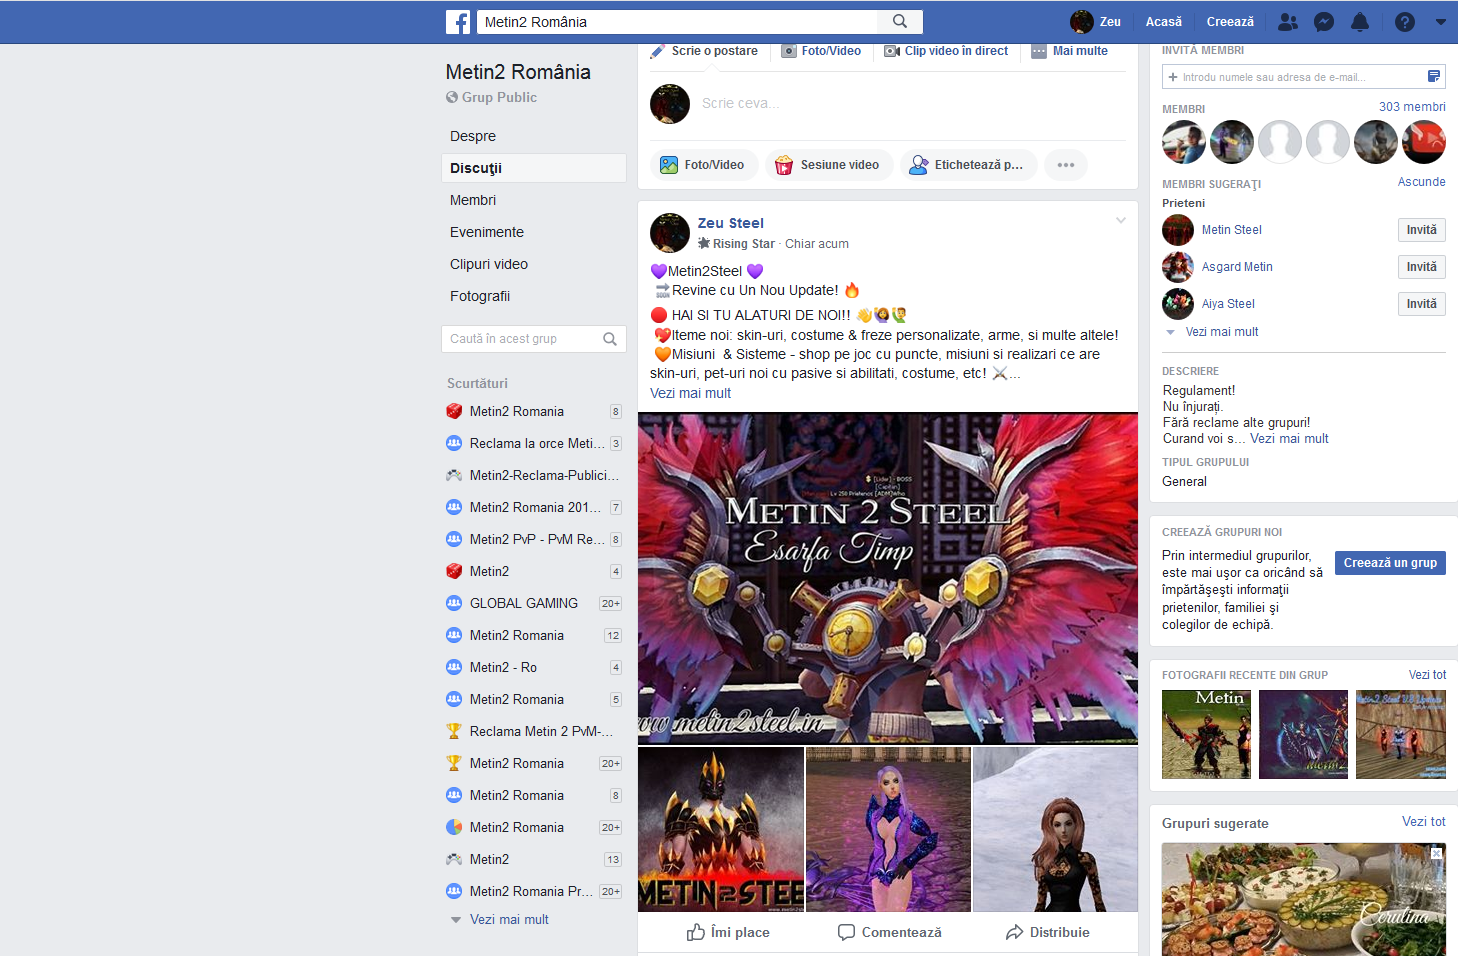Open the three-dots more composer options
The image size is (1458, 956).
[x=1066, y=165]
